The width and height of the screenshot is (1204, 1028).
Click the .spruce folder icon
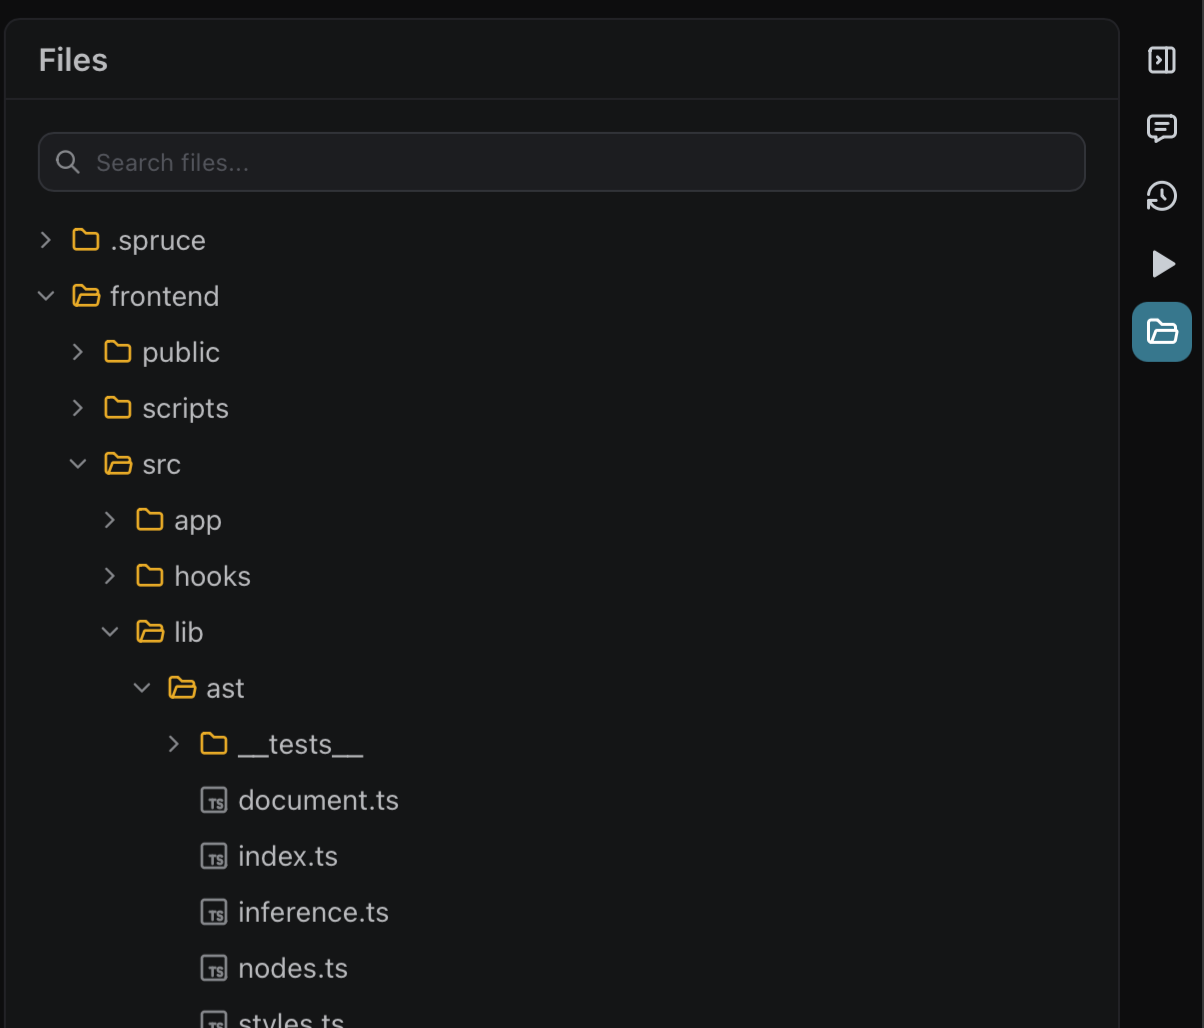pyautogui.click(x=86, y=240)
